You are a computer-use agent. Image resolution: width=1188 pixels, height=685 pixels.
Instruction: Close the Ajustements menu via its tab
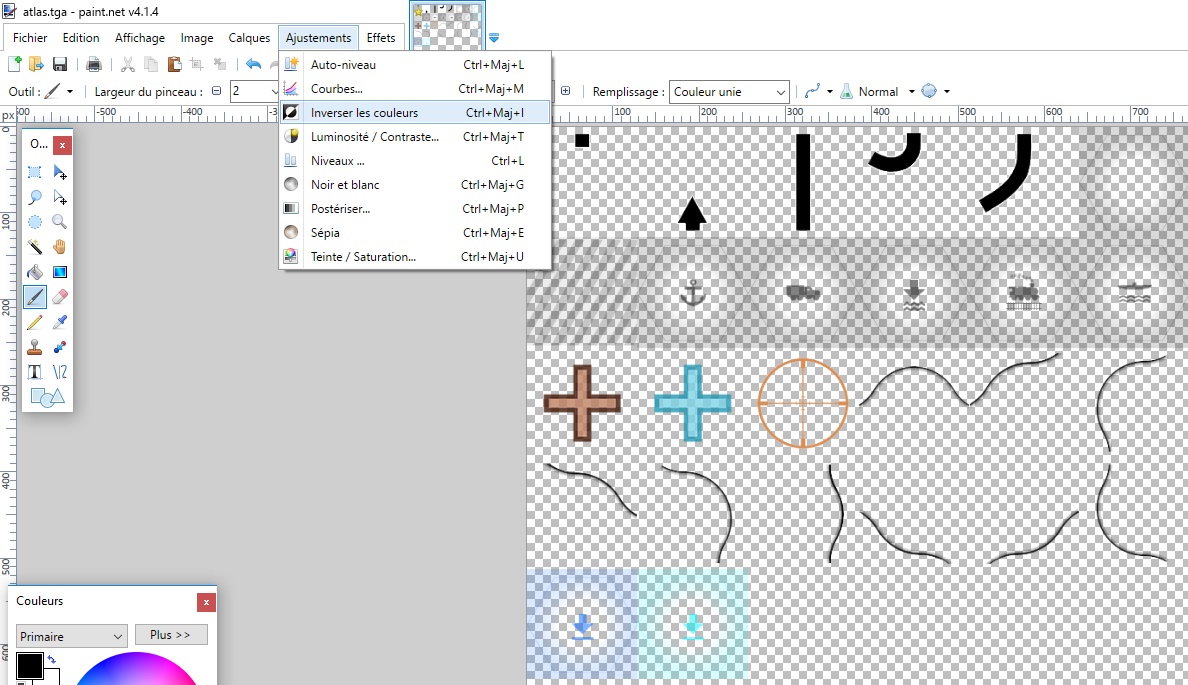click(x=318, y=38)
